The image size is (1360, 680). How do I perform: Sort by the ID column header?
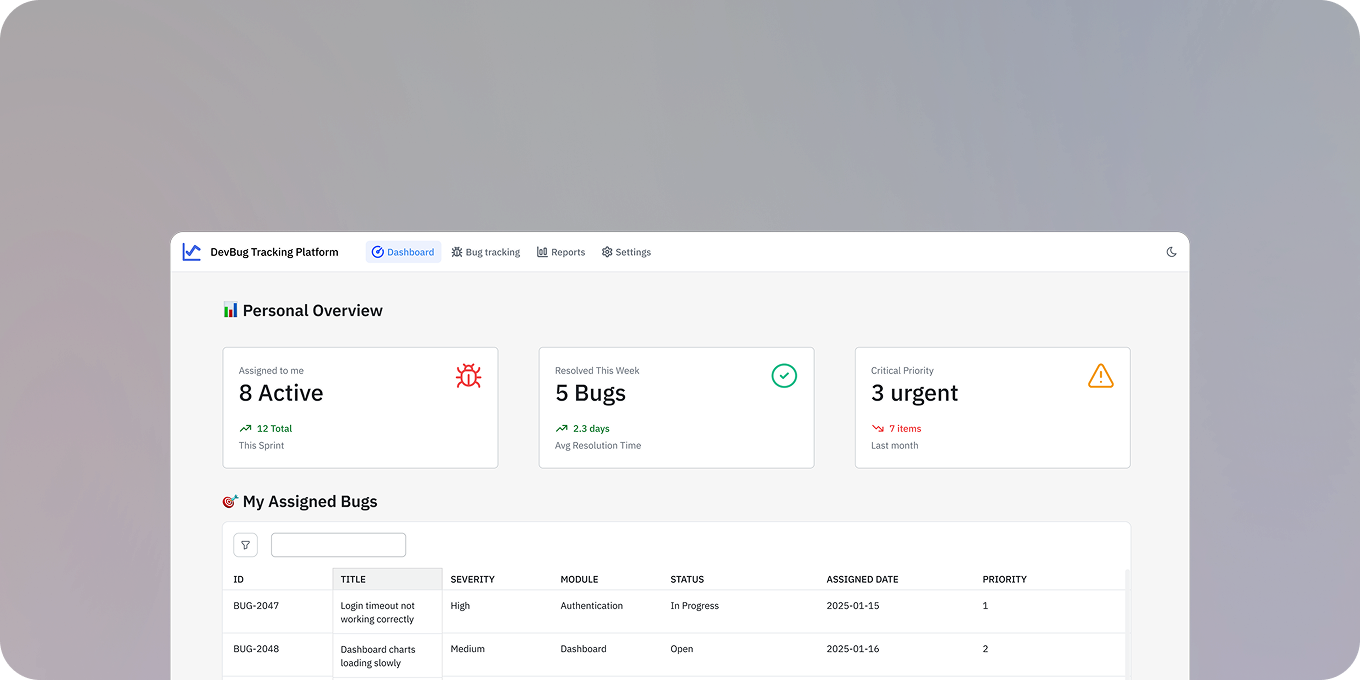(x=277, y=579)
